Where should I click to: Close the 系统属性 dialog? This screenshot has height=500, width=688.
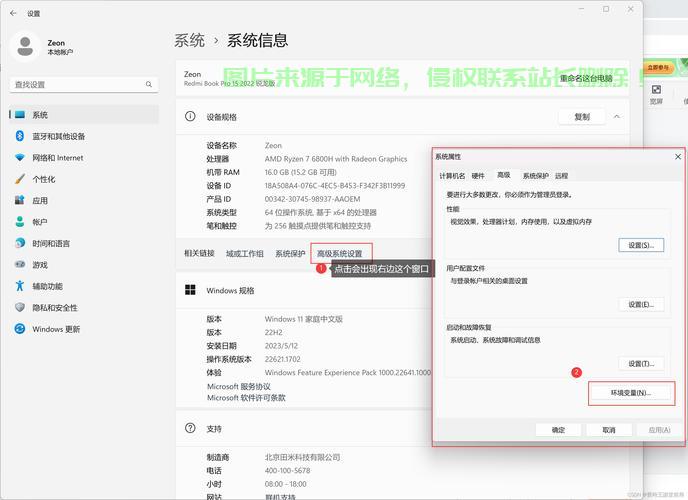click(678, 157)
